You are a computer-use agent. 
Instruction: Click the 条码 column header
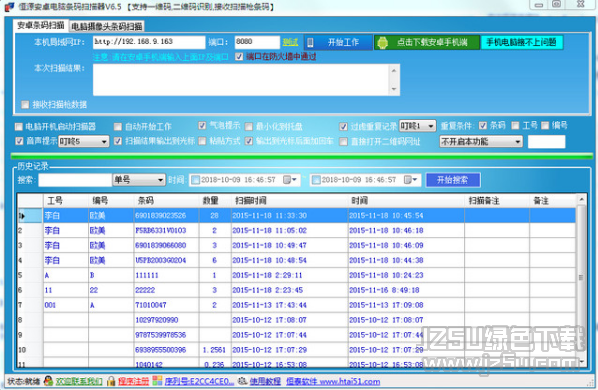tap(166, 201)
